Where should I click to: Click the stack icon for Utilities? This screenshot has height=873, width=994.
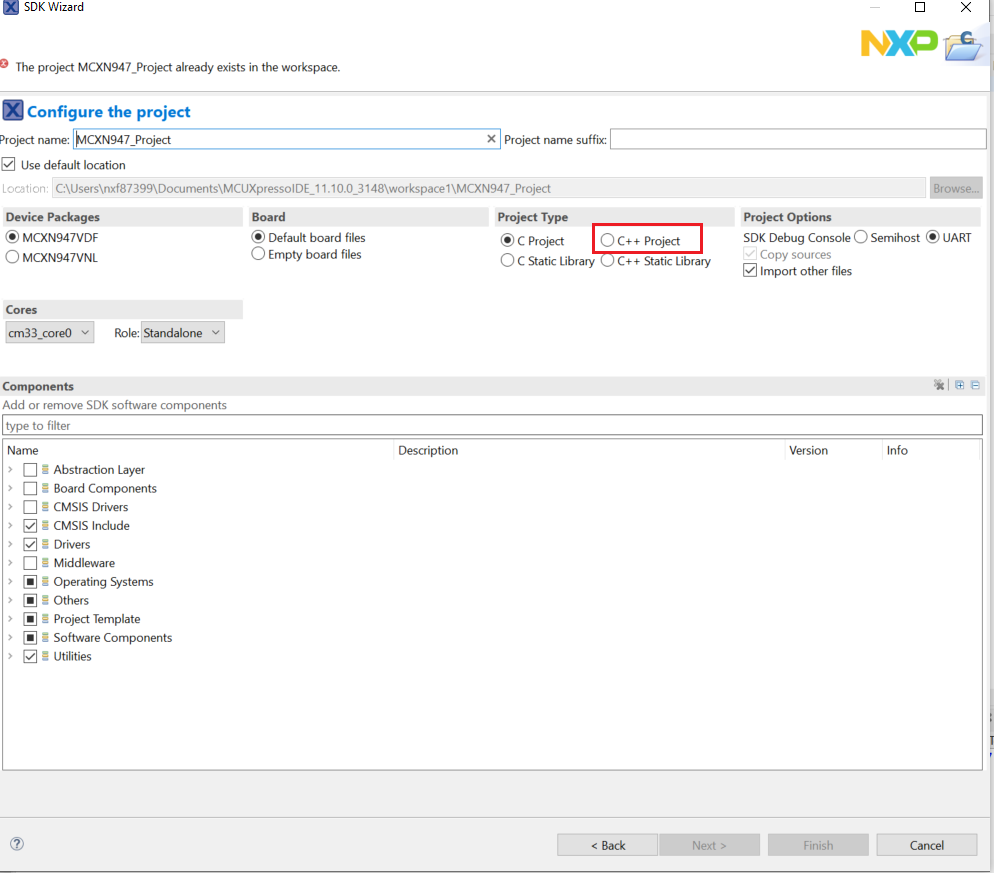tap(45, 656)
